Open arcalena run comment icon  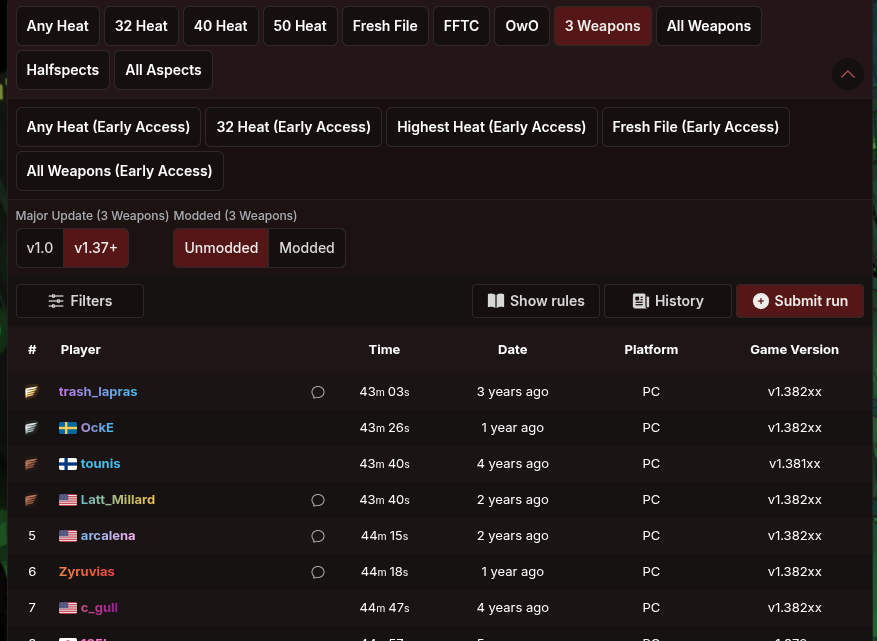(x=318, y=536)
